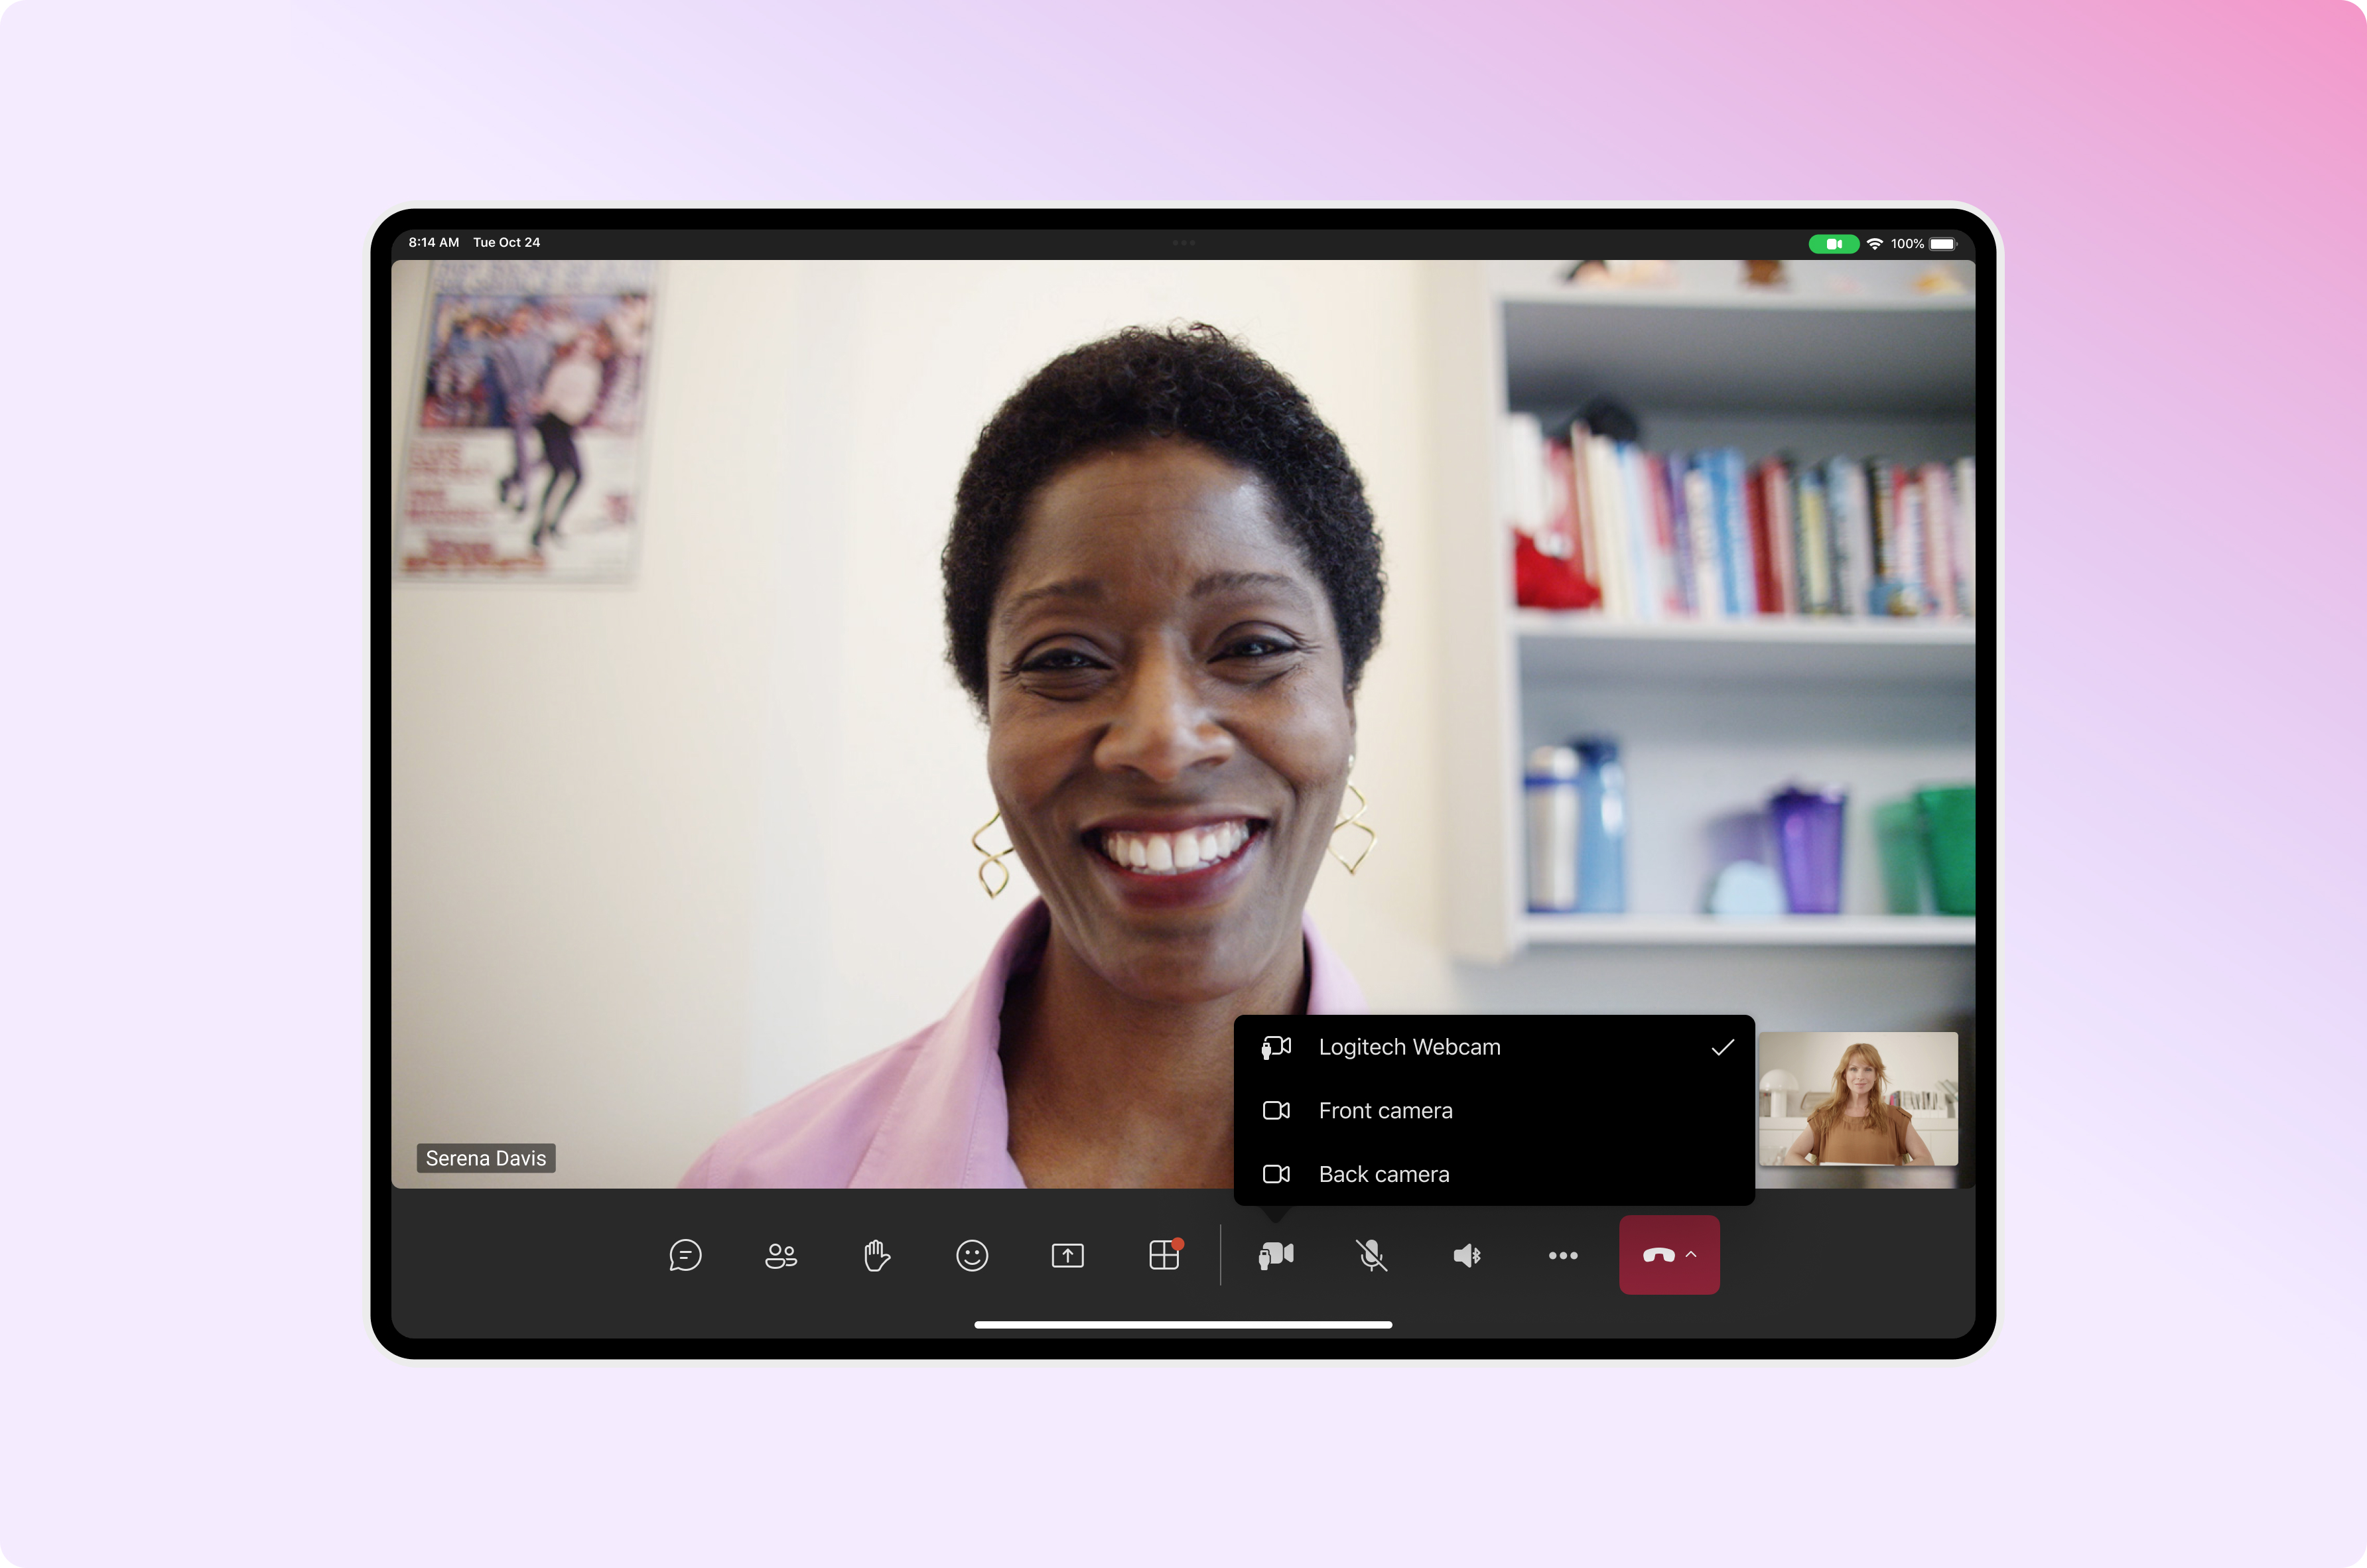Click the share screen icon
The height and width of the screenshot is (1568, 2367).
[x=1067, y=1255]
